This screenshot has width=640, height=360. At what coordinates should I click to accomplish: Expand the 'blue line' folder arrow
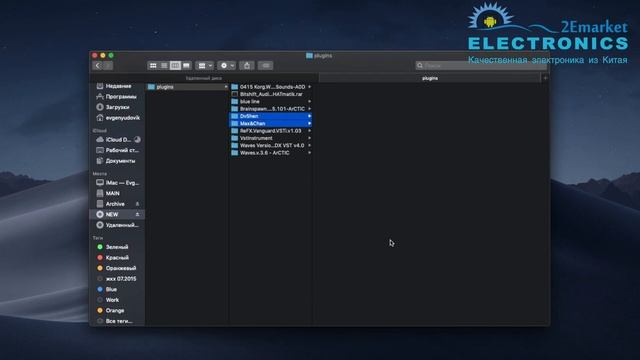pyautogui.click(x=309, y=102)
